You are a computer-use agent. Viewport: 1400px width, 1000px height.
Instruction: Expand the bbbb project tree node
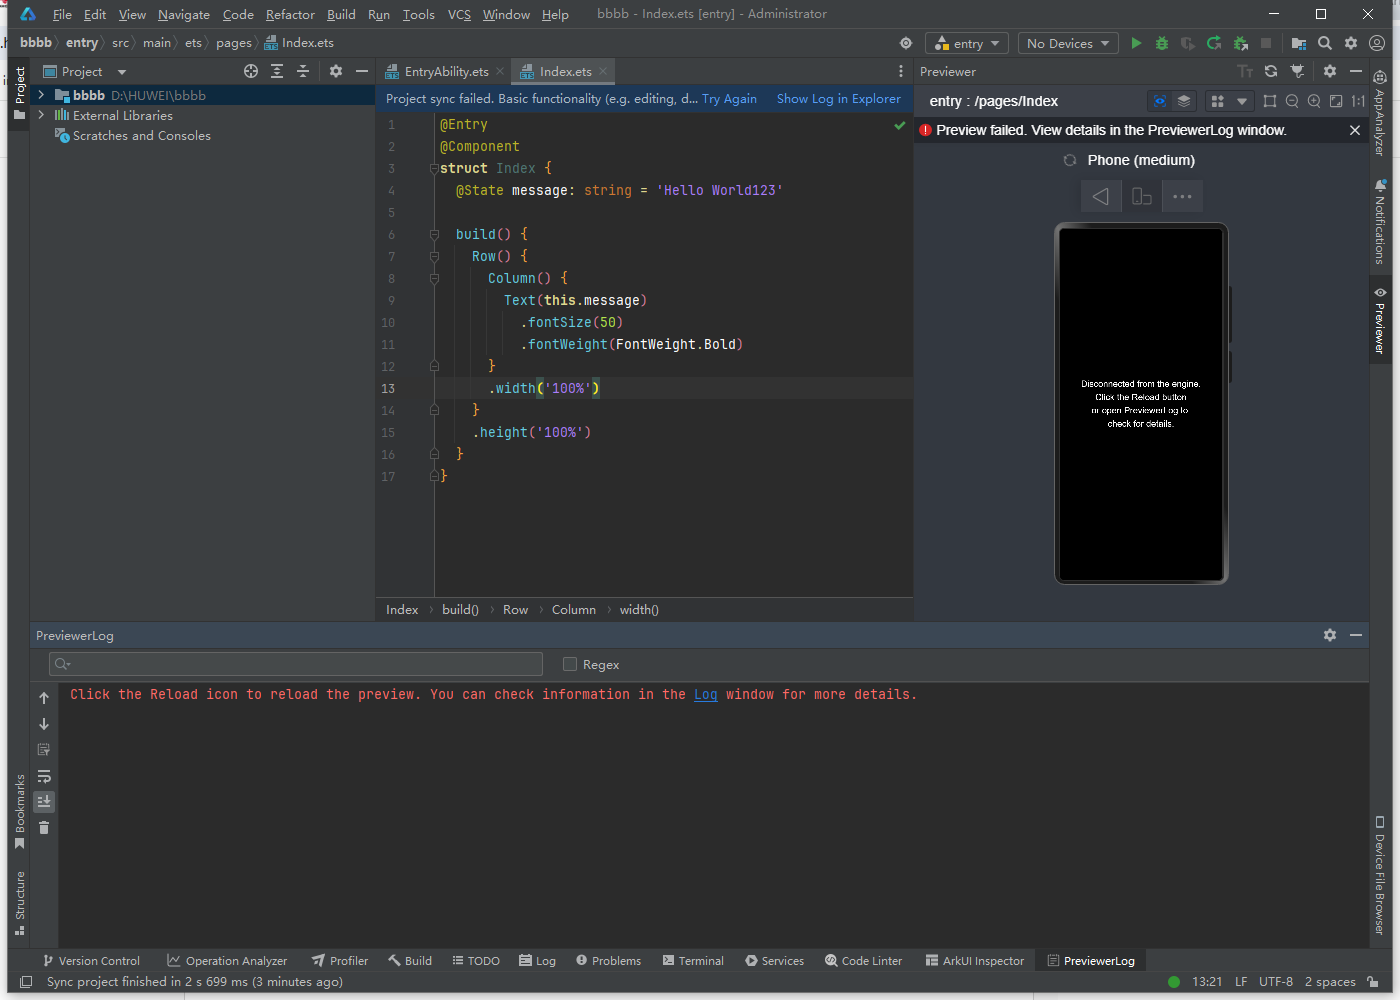[41, 95]
